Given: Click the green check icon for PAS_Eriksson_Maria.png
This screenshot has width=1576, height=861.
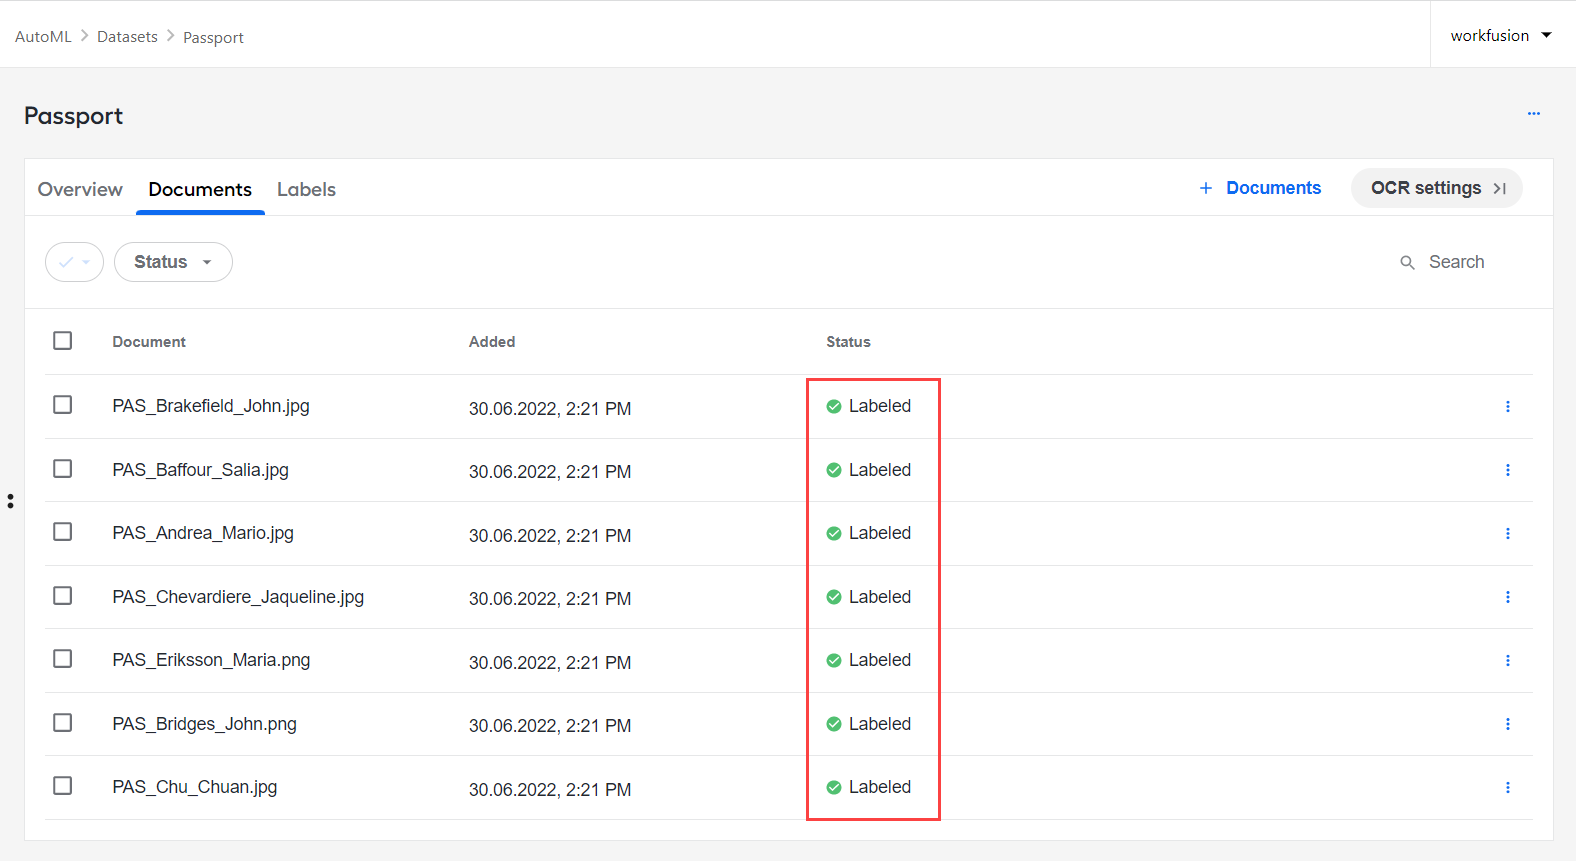Looking at the screenshot, I should click(834, 660).
